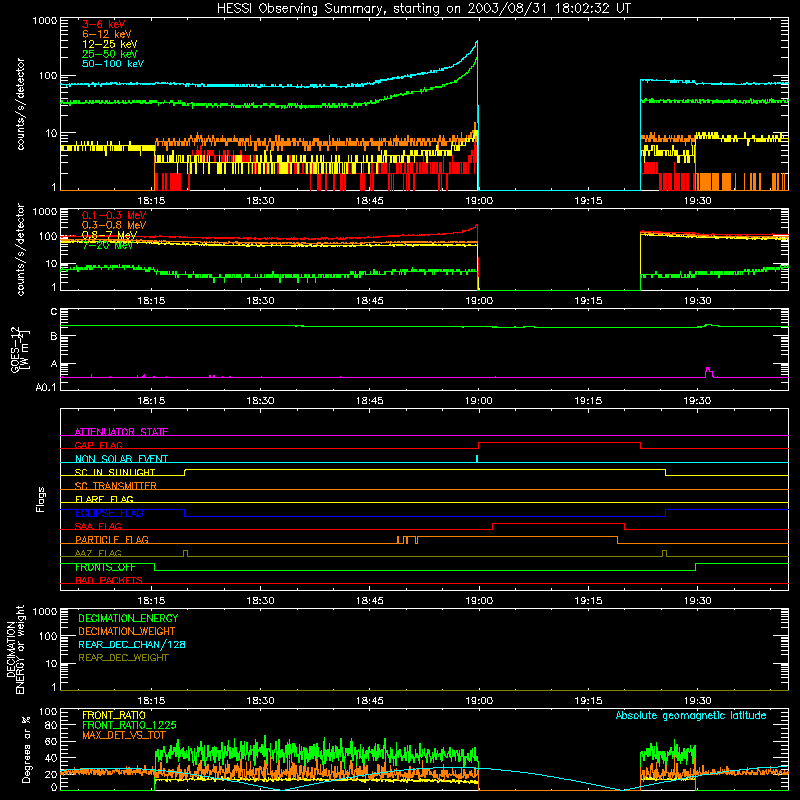Click the Absolute geomagnetic latitude label
The height and width of the screenshot is (800, 800).
[691, 715]
